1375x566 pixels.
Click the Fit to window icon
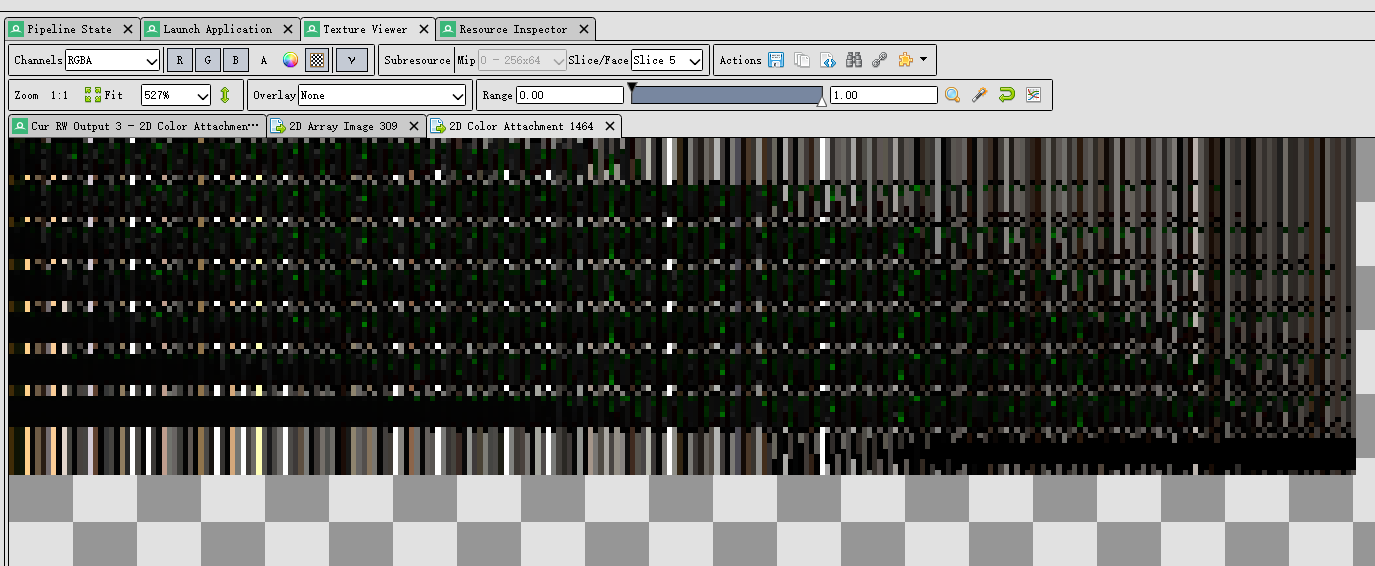click(x=93, y=95)
